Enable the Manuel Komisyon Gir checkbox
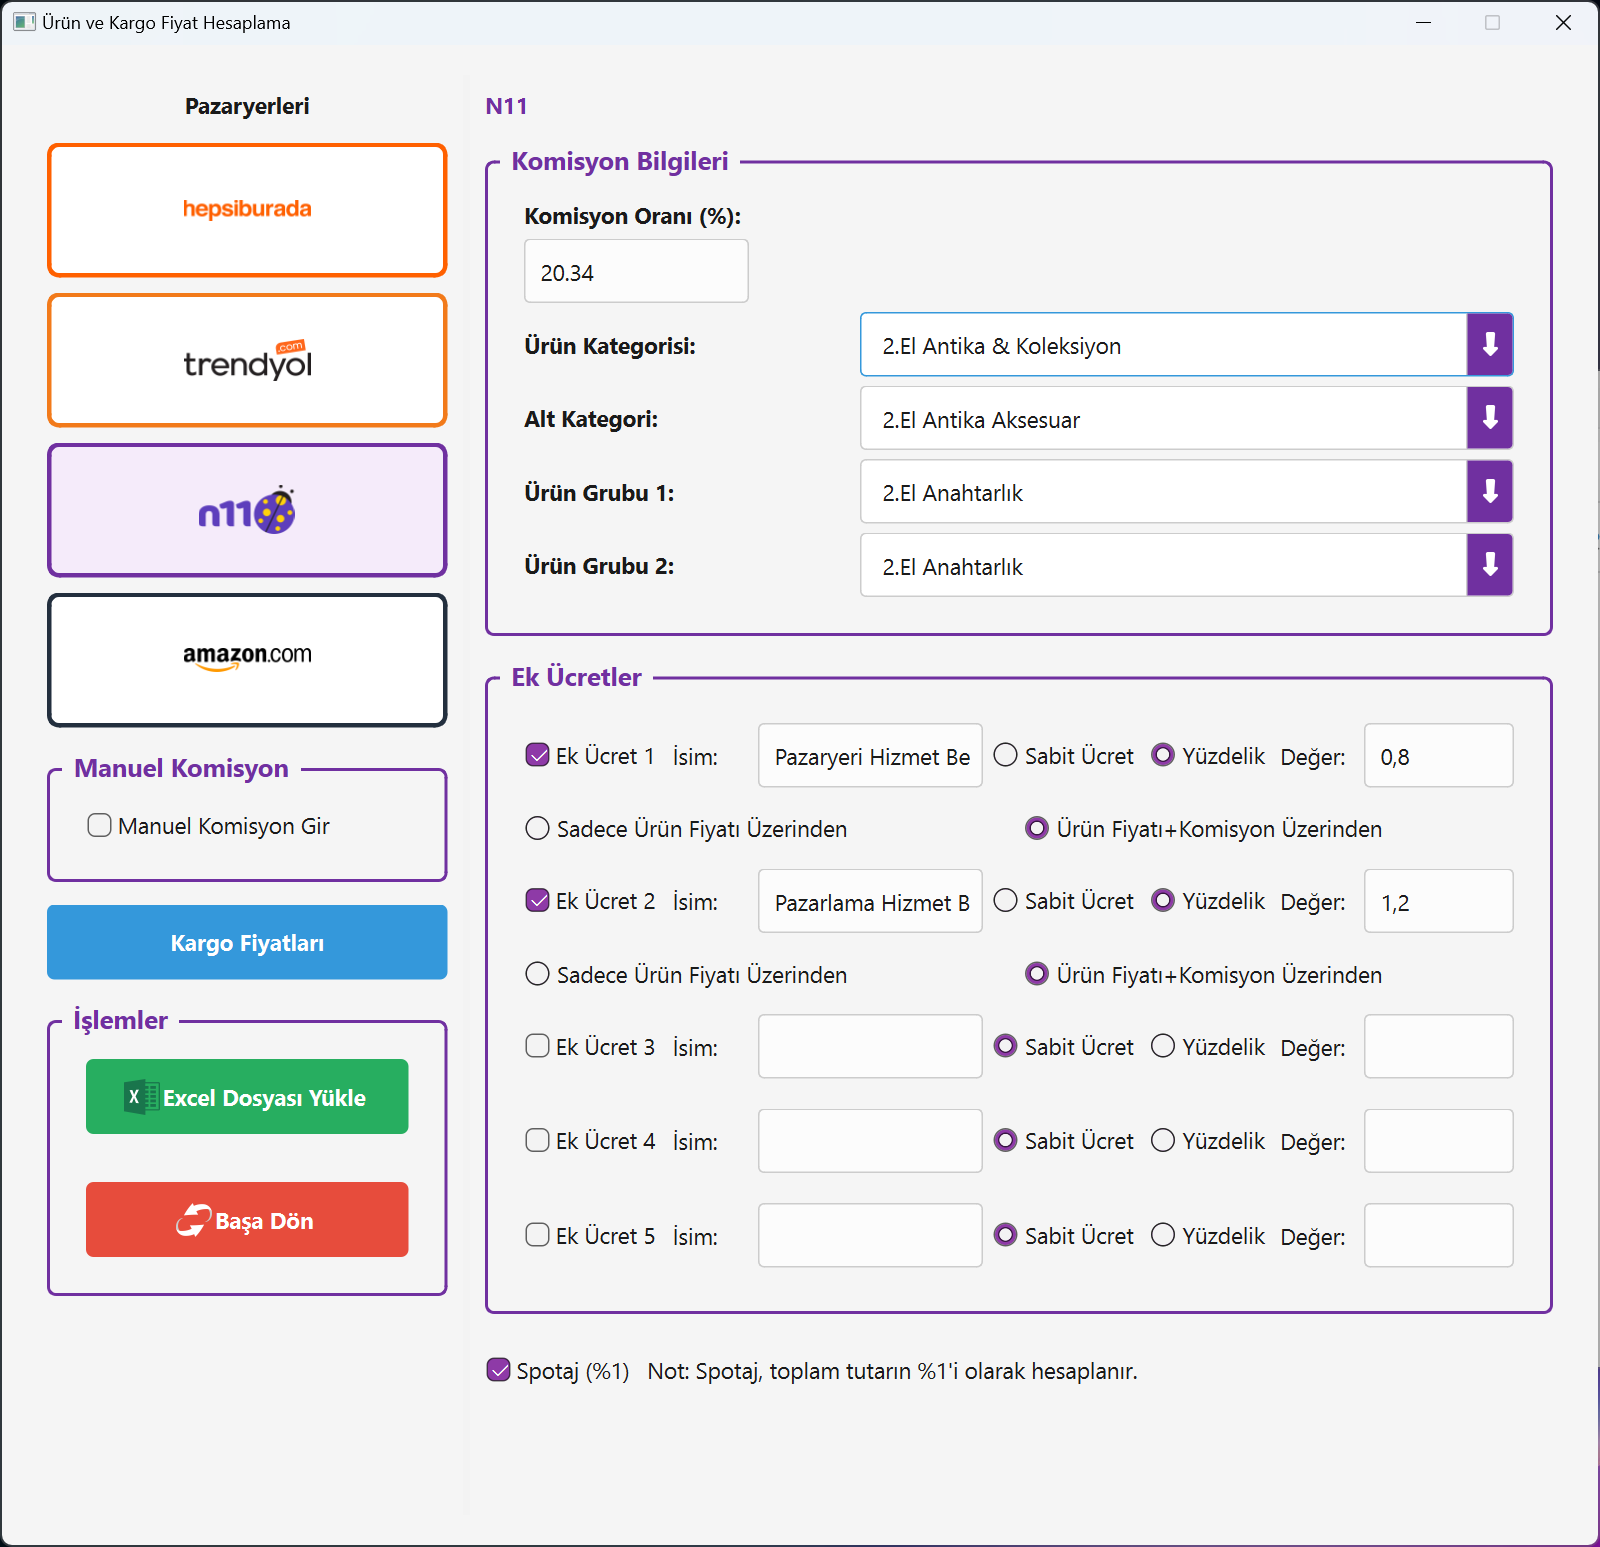The width and height of the screenshot is (1600, 1547). click(99, 825)
